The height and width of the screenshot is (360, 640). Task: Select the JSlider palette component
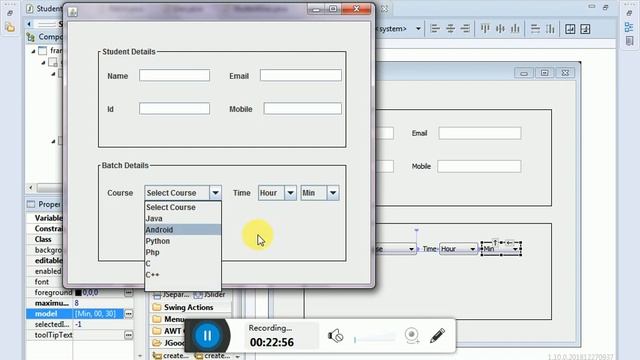pyautogui.click(x=209, y=294)
